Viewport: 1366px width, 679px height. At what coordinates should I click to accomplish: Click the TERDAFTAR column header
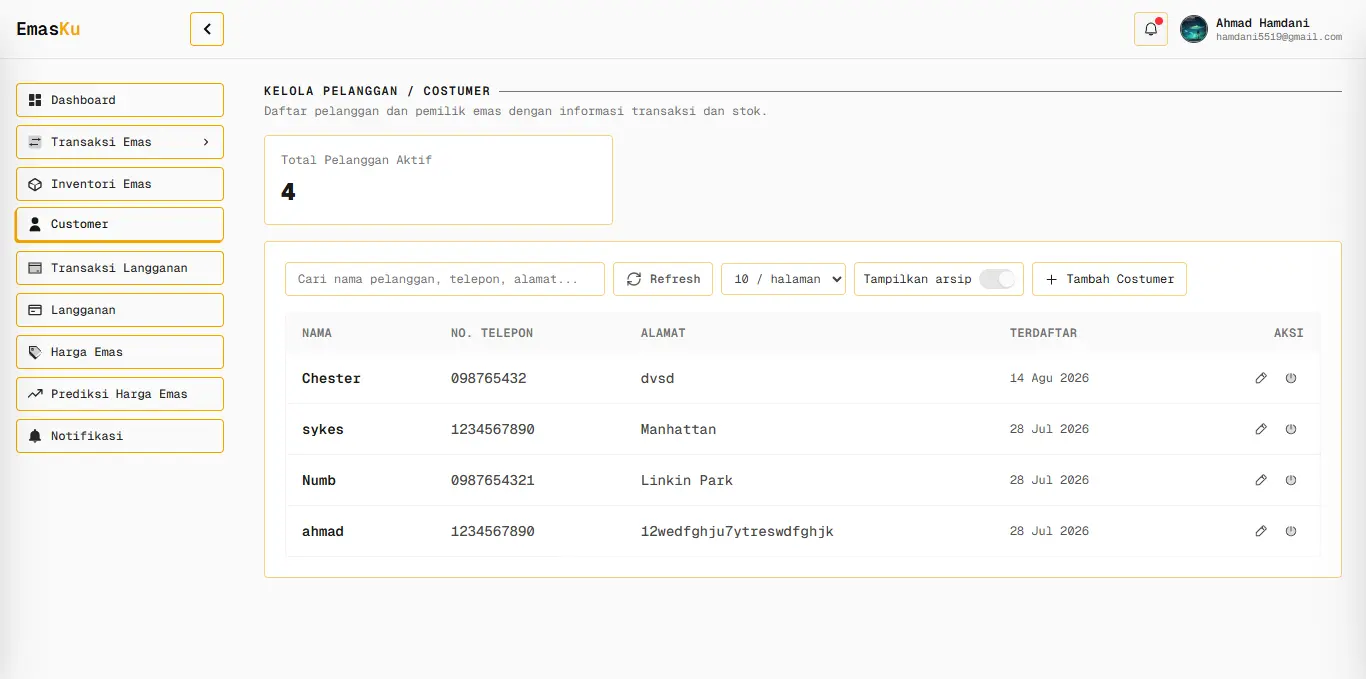1043,333
